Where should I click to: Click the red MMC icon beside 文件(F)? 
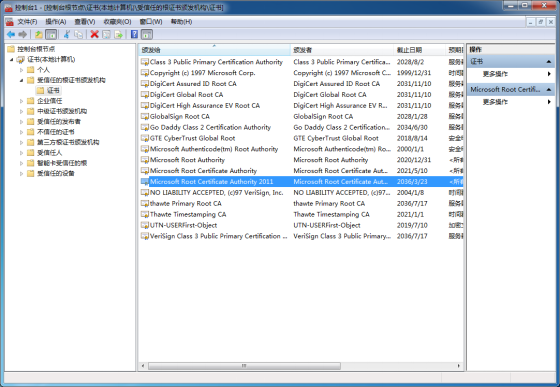pos(9,22)
